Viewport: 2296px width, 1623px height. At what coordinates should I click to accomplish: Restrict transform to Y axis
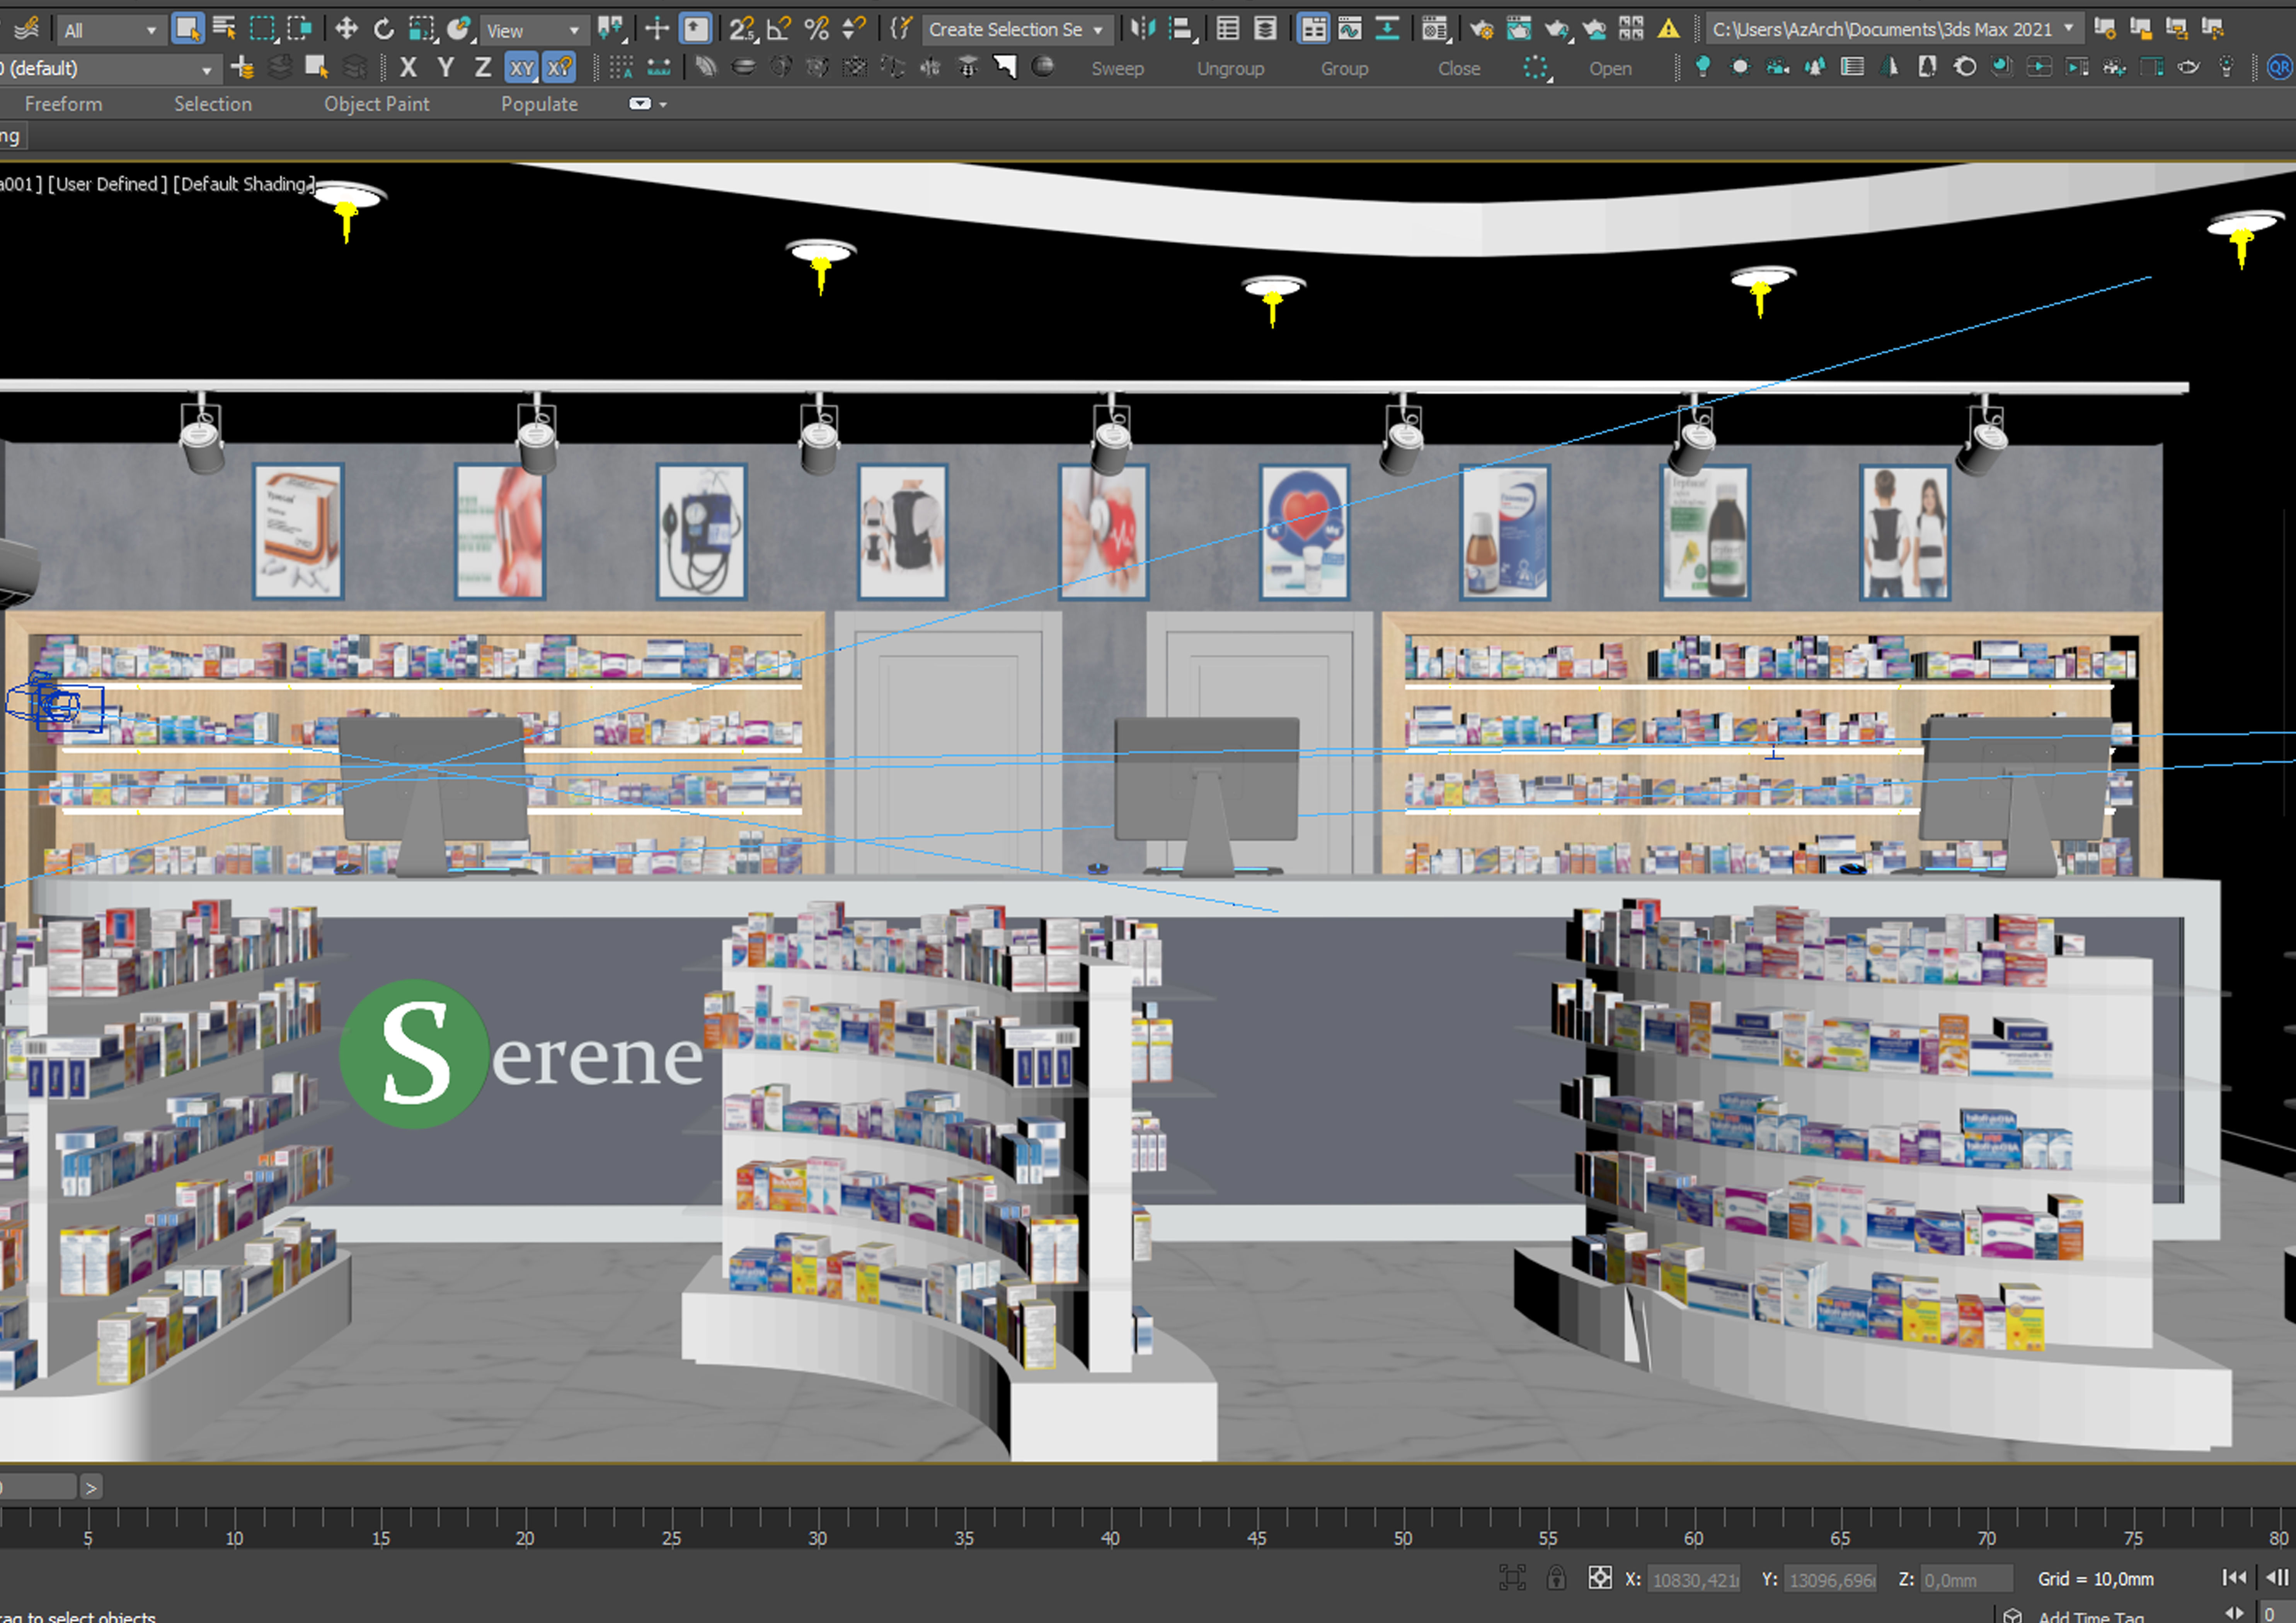tap(446, 67)
